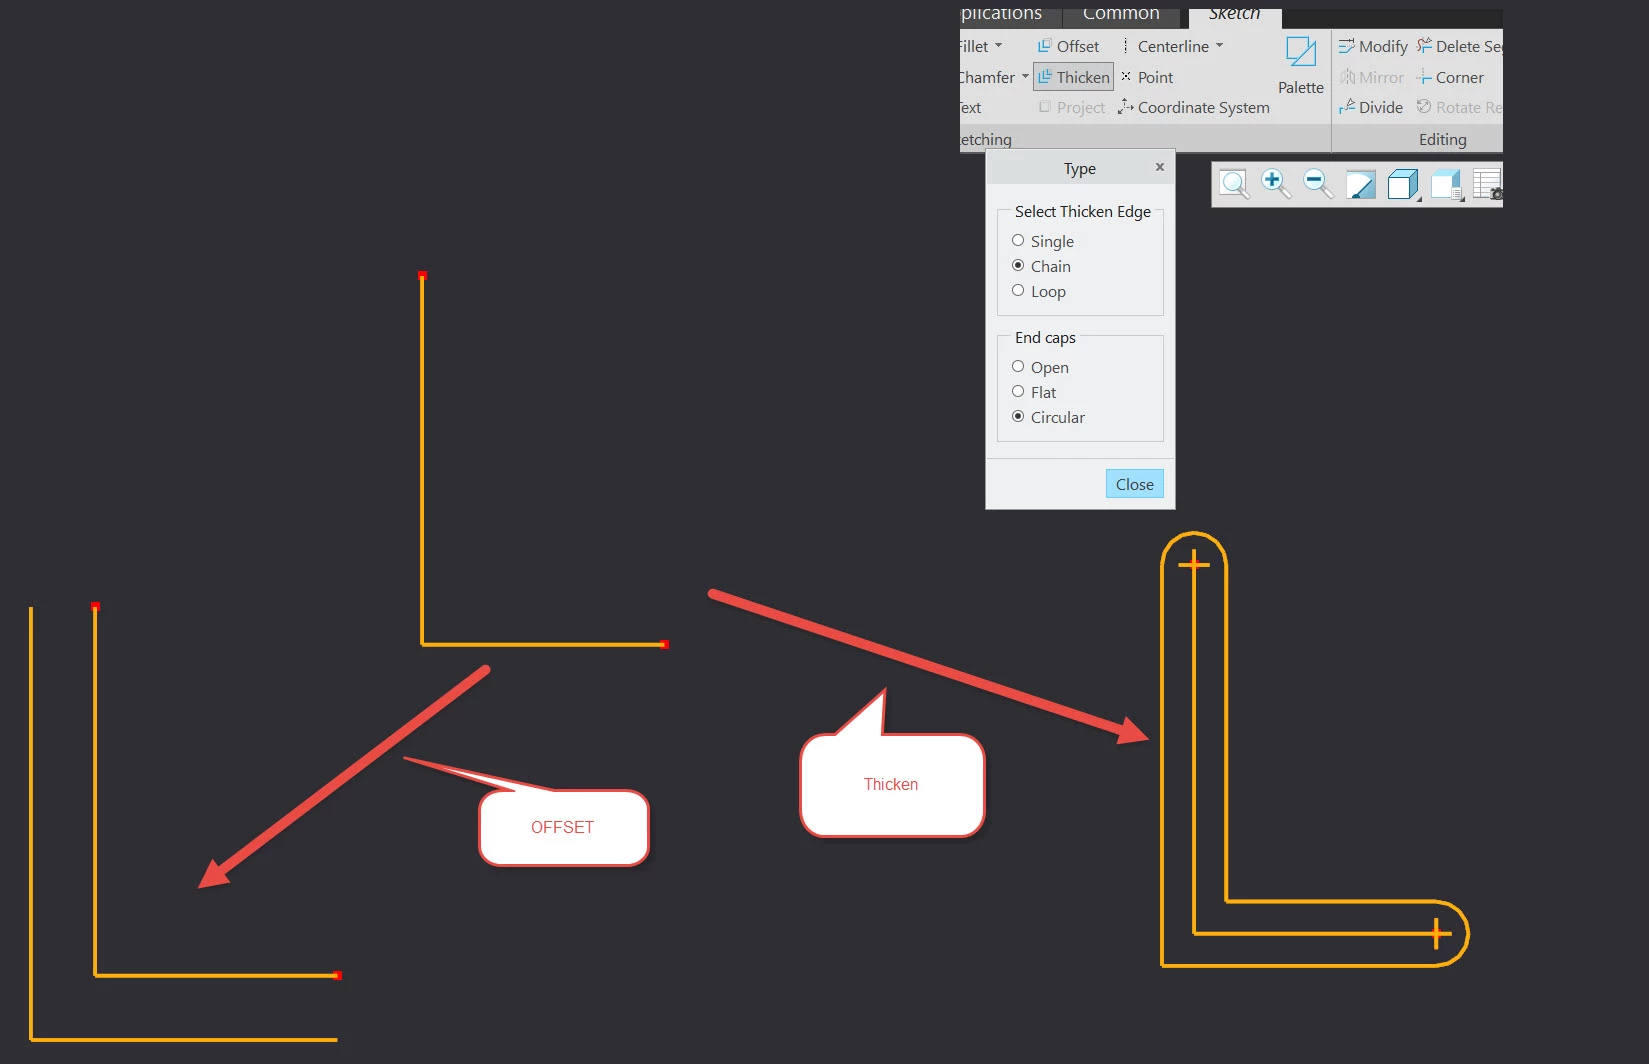Select the Point tool
The image size is (1649, 1064).
point(1147,77)
